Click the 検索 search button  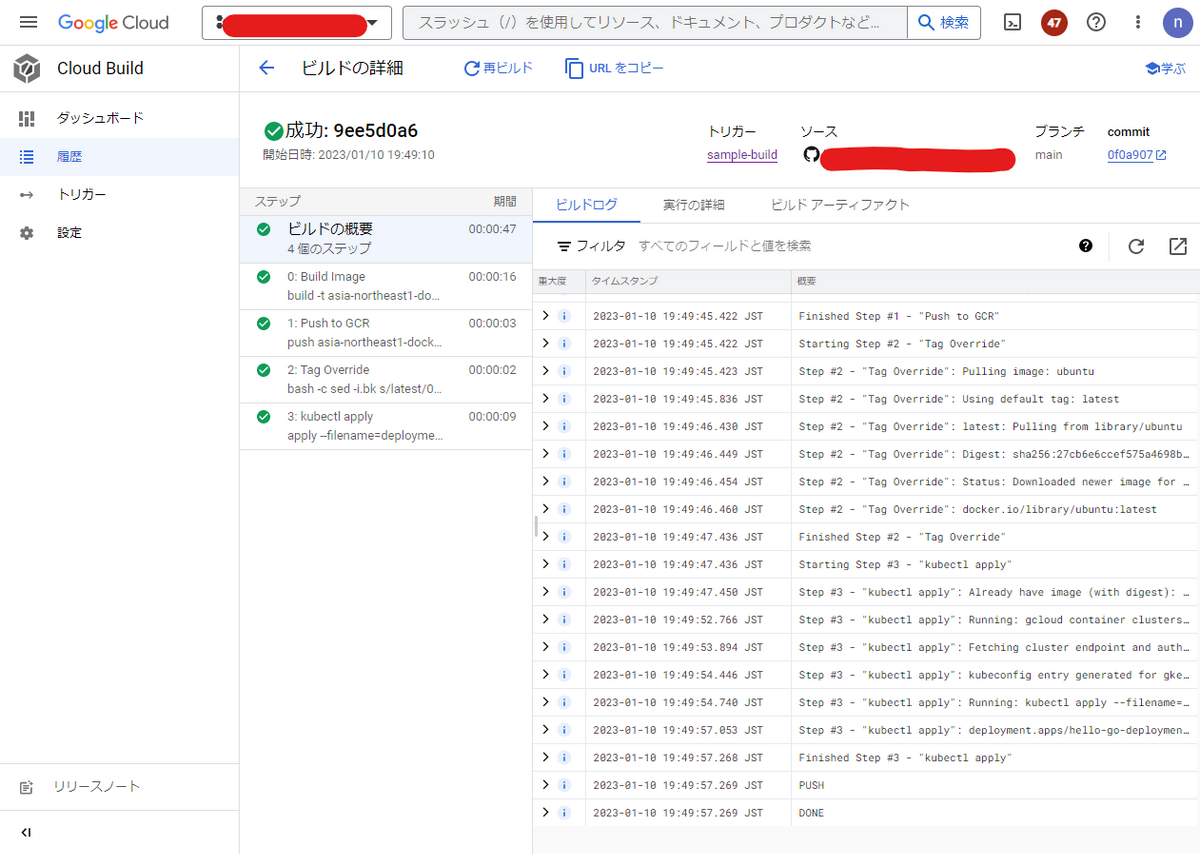tap(944, 22)
